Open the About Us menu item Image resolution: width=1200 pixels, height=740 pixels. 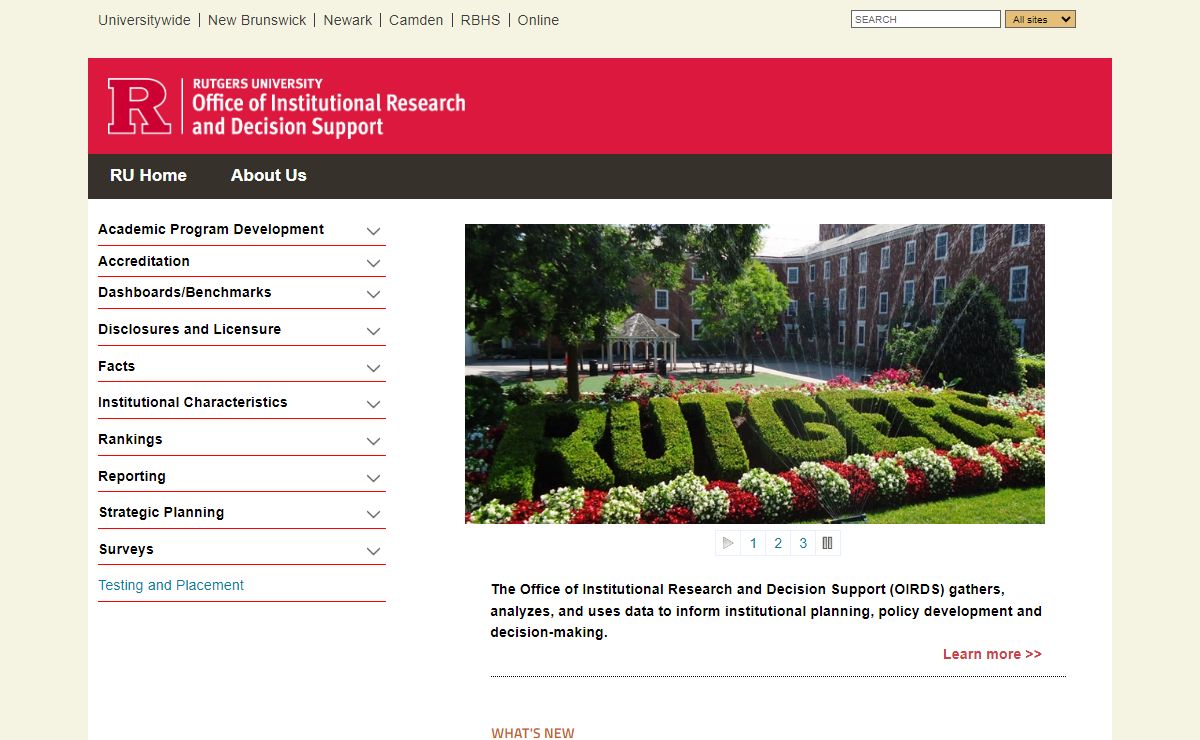[x=268, y=175]
